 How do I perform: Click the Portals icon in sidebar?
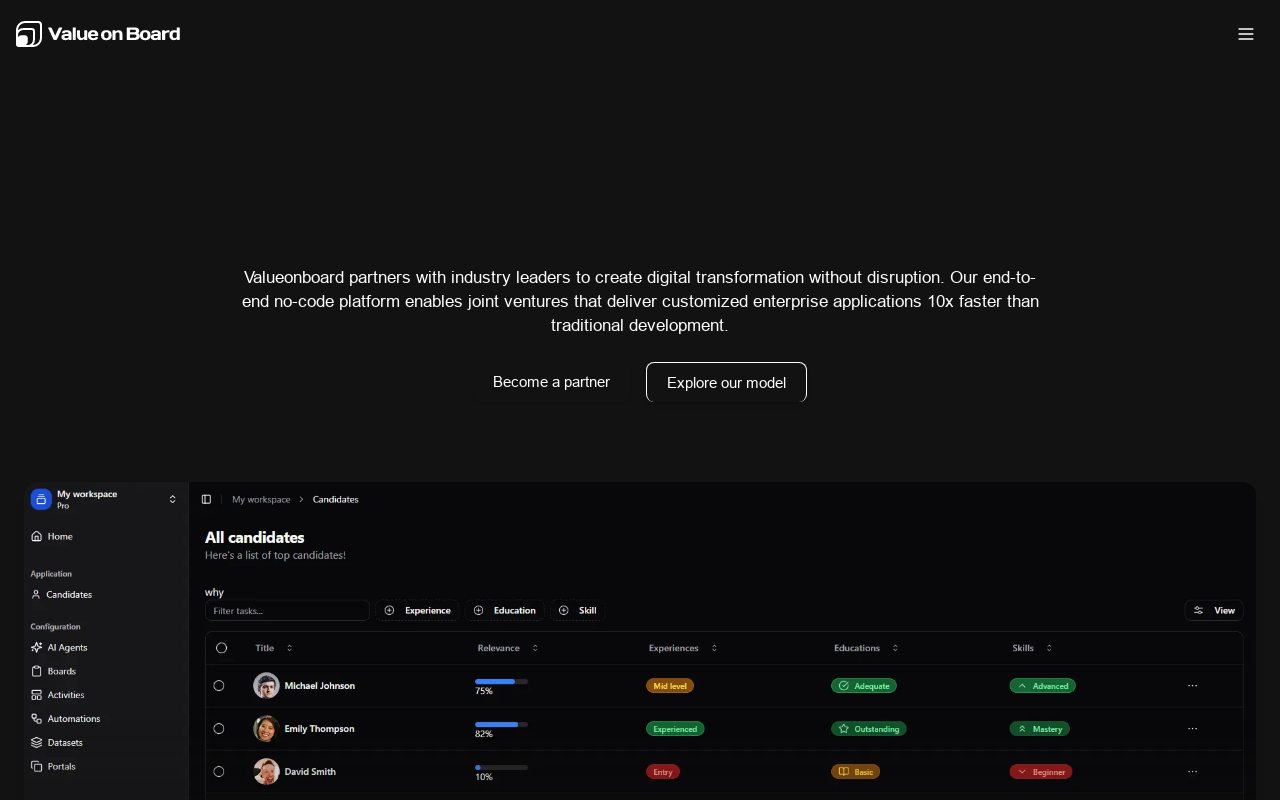point(37,766)
